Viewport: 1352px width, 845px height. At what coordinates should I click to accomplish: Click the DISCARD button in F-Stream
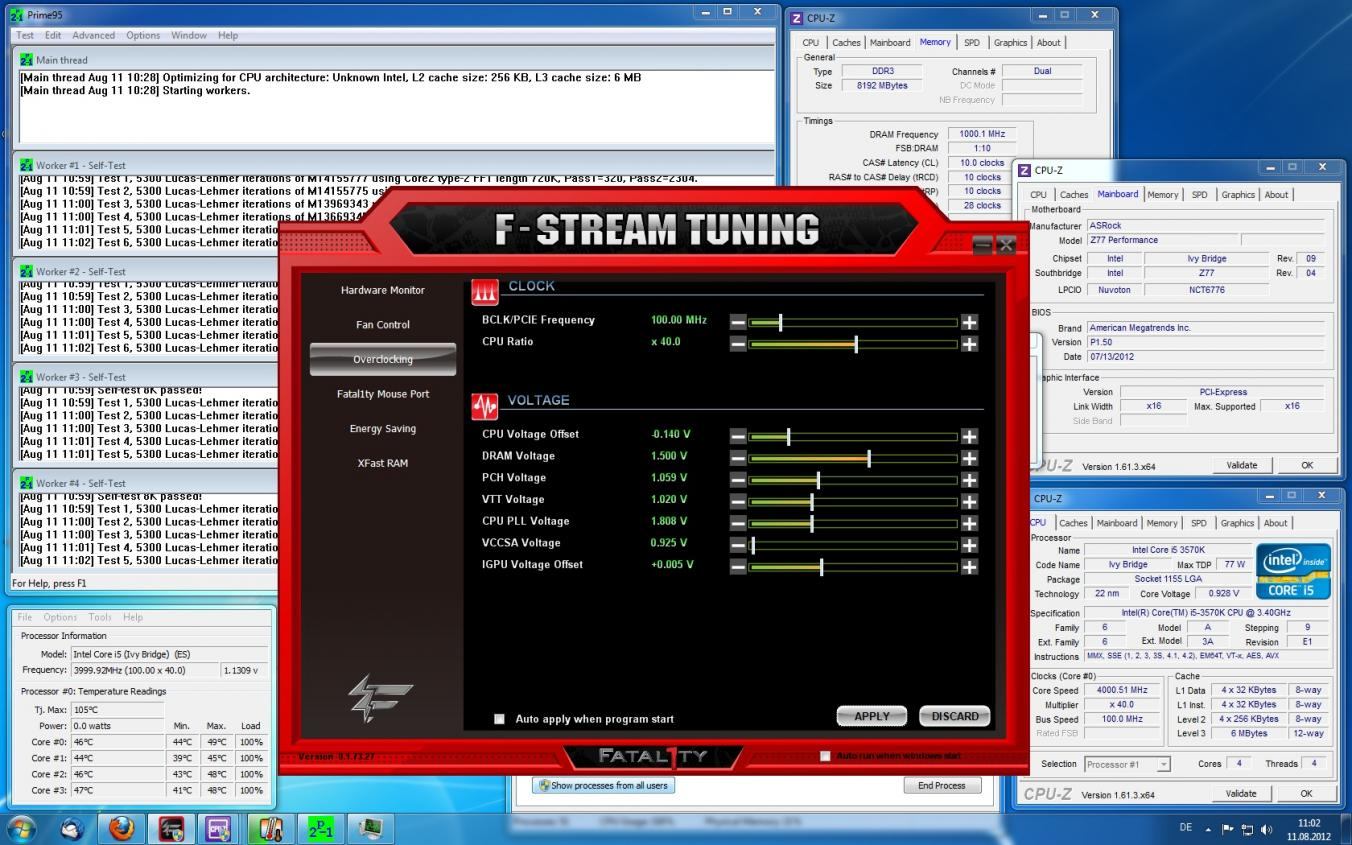[x=955, y=716]
